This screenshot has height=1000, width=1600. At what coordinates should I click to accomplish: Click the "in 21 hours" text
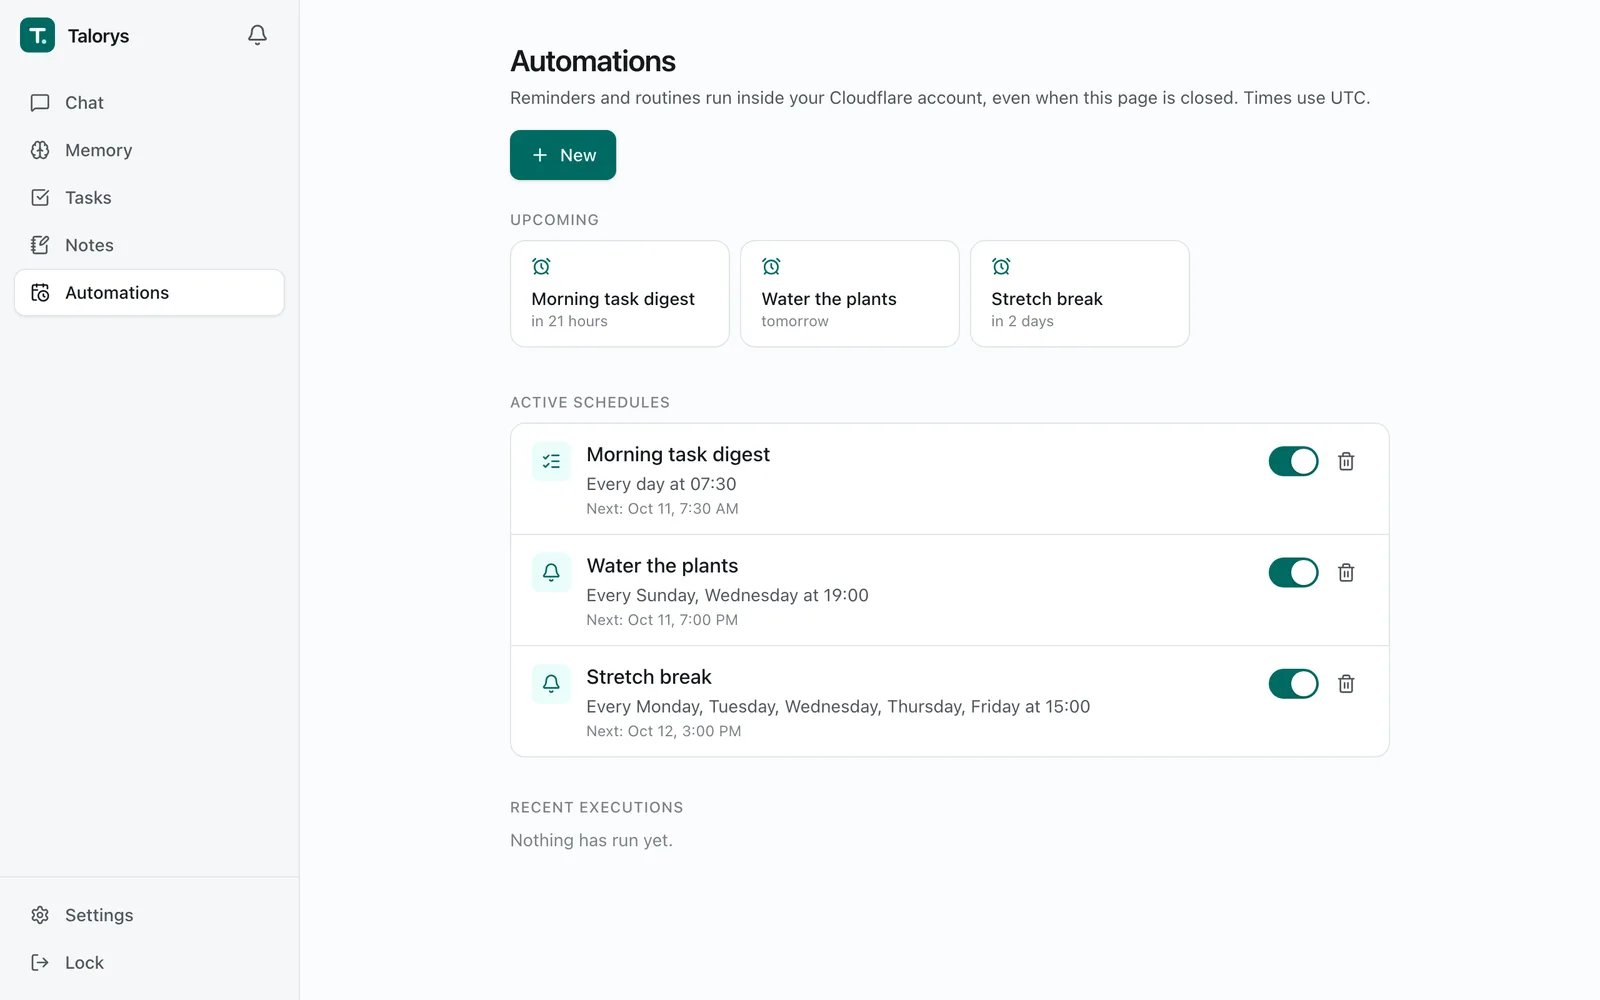[569, 321]
